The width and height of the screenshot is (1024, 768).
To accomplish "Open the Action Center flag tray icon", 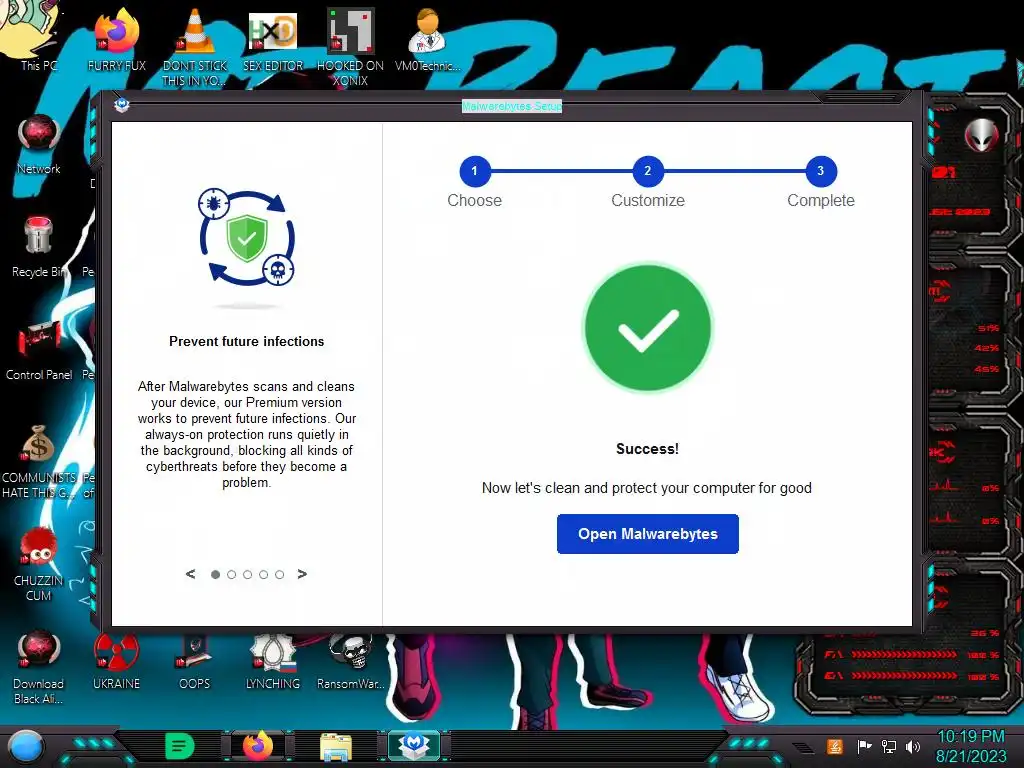I will [864, 746].
